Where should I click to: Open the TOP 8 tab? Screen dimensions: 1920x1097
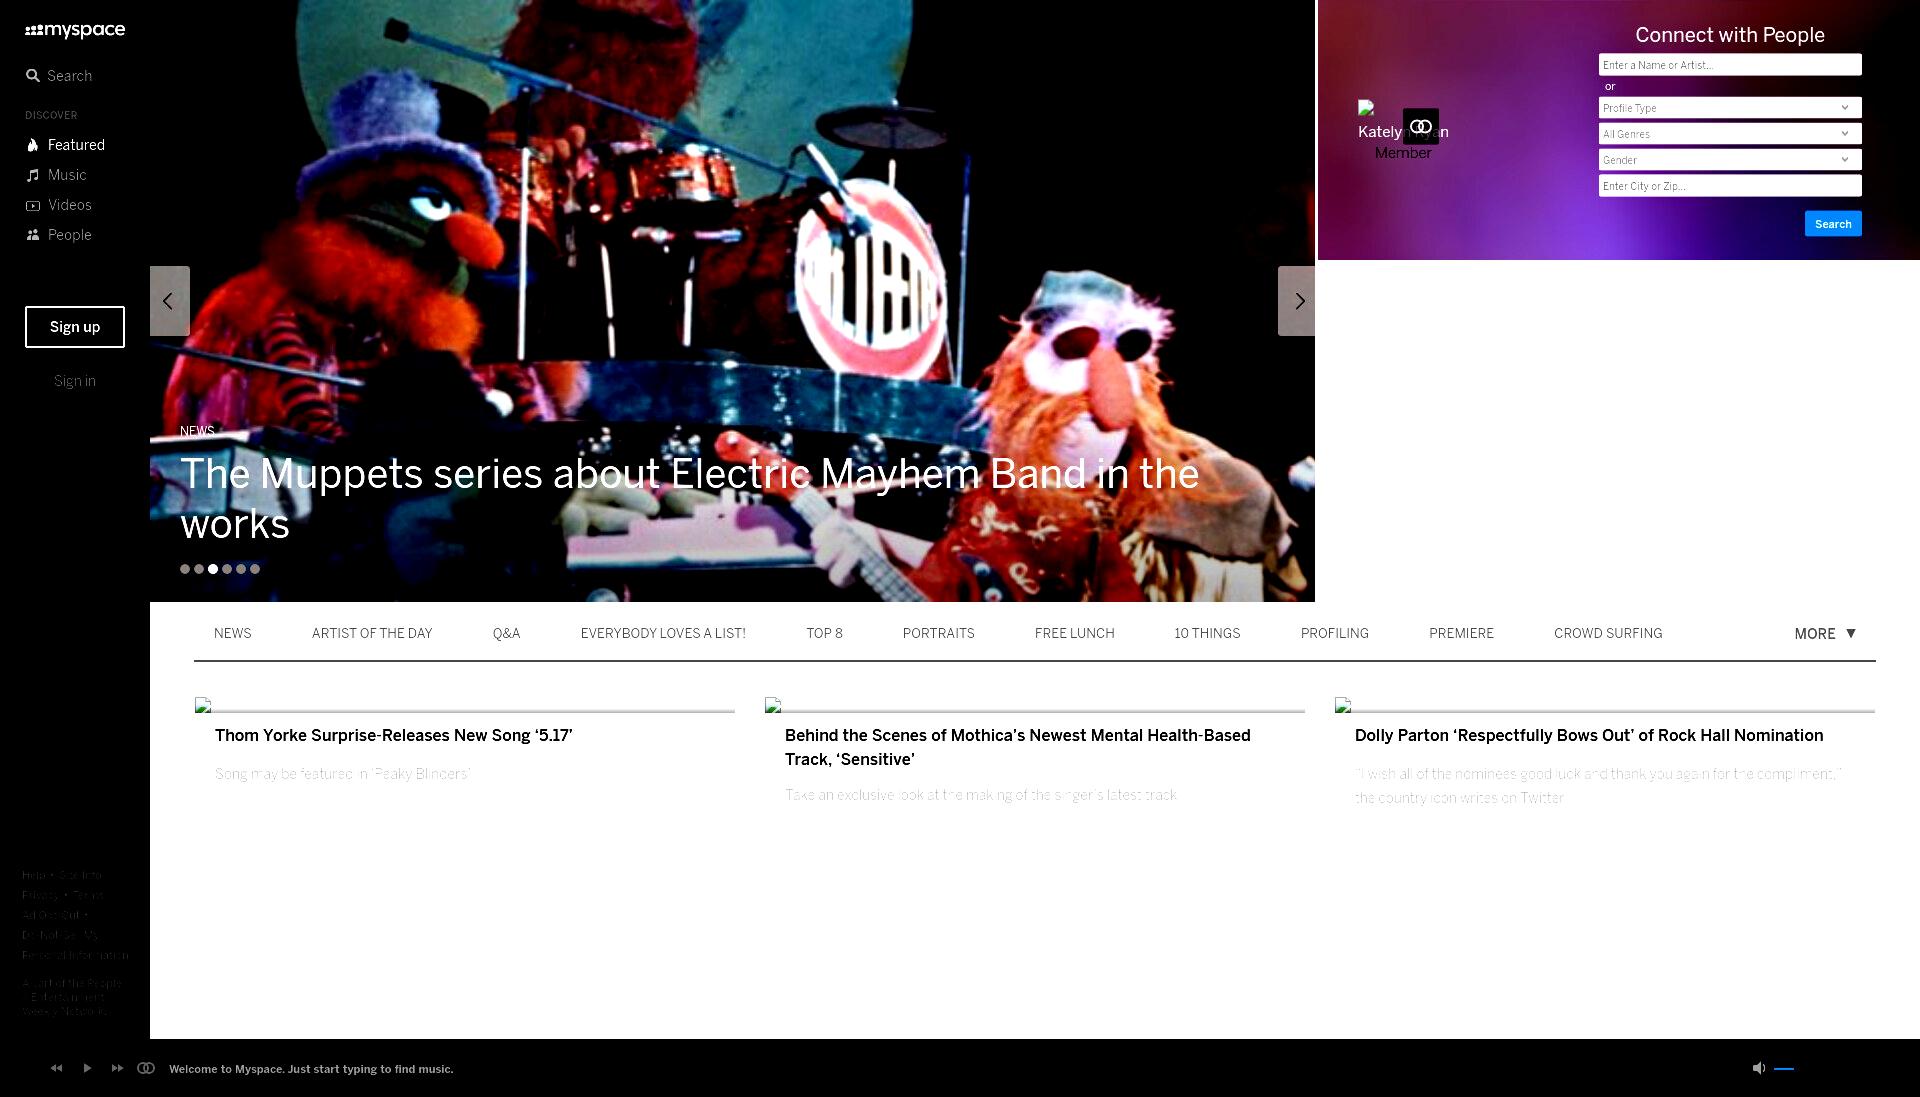824,633
